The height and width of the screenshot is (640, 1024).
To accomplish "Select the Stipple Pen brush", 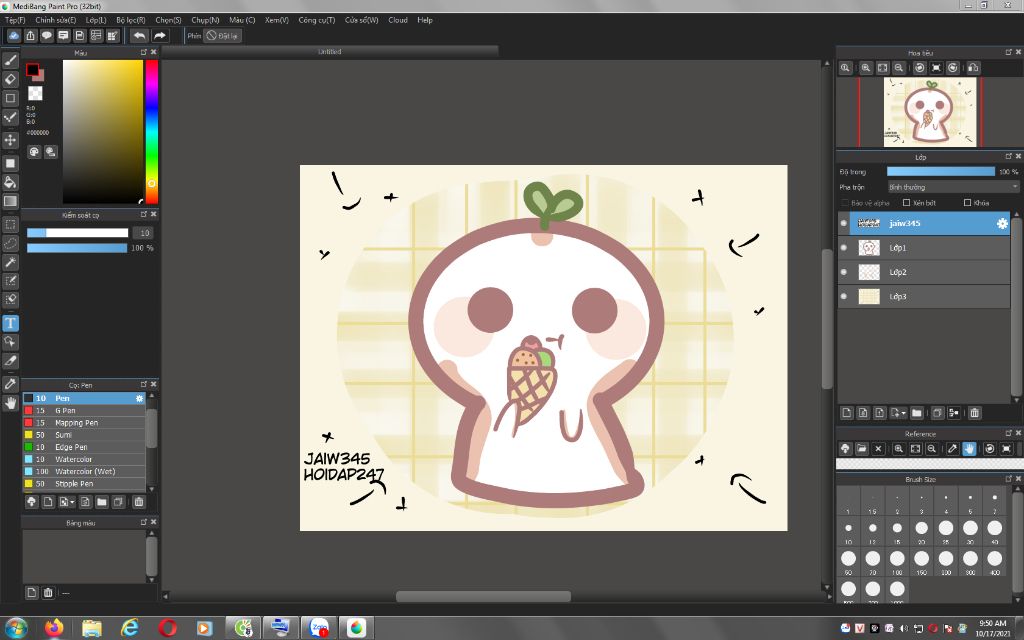I will click(84, 484).
